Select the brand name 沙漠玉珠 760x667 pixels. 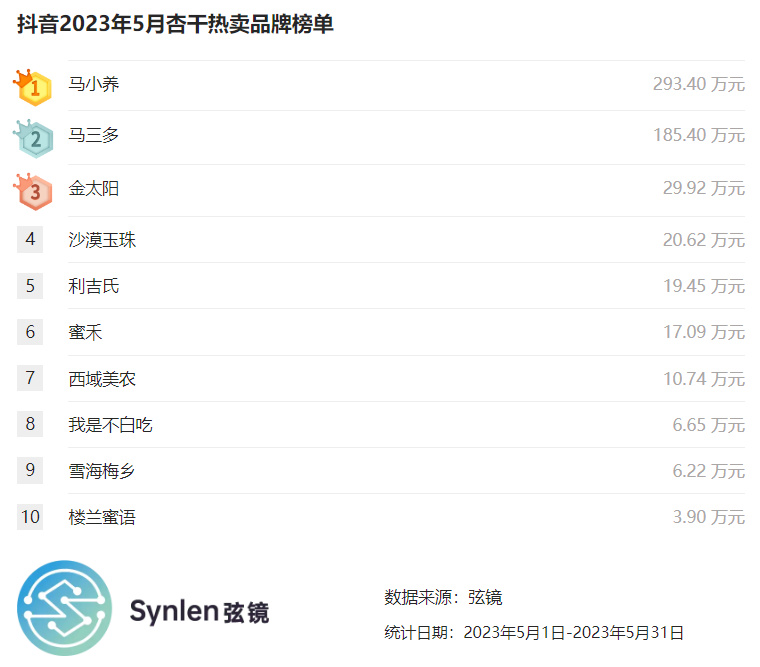click(x=102, y=240)
